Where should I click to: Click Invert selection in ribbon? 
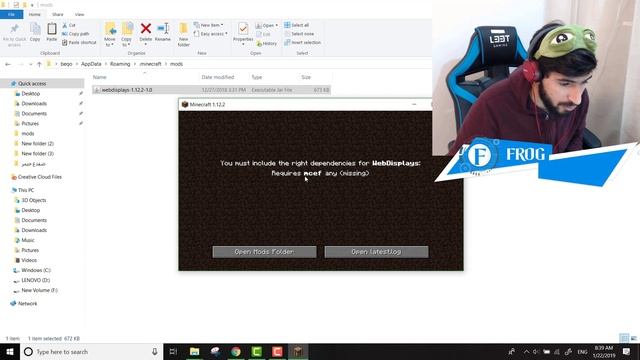[302, 42]
